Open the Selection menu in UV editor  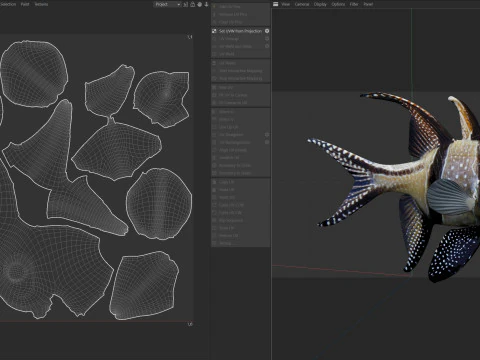[x=7, y=4]
